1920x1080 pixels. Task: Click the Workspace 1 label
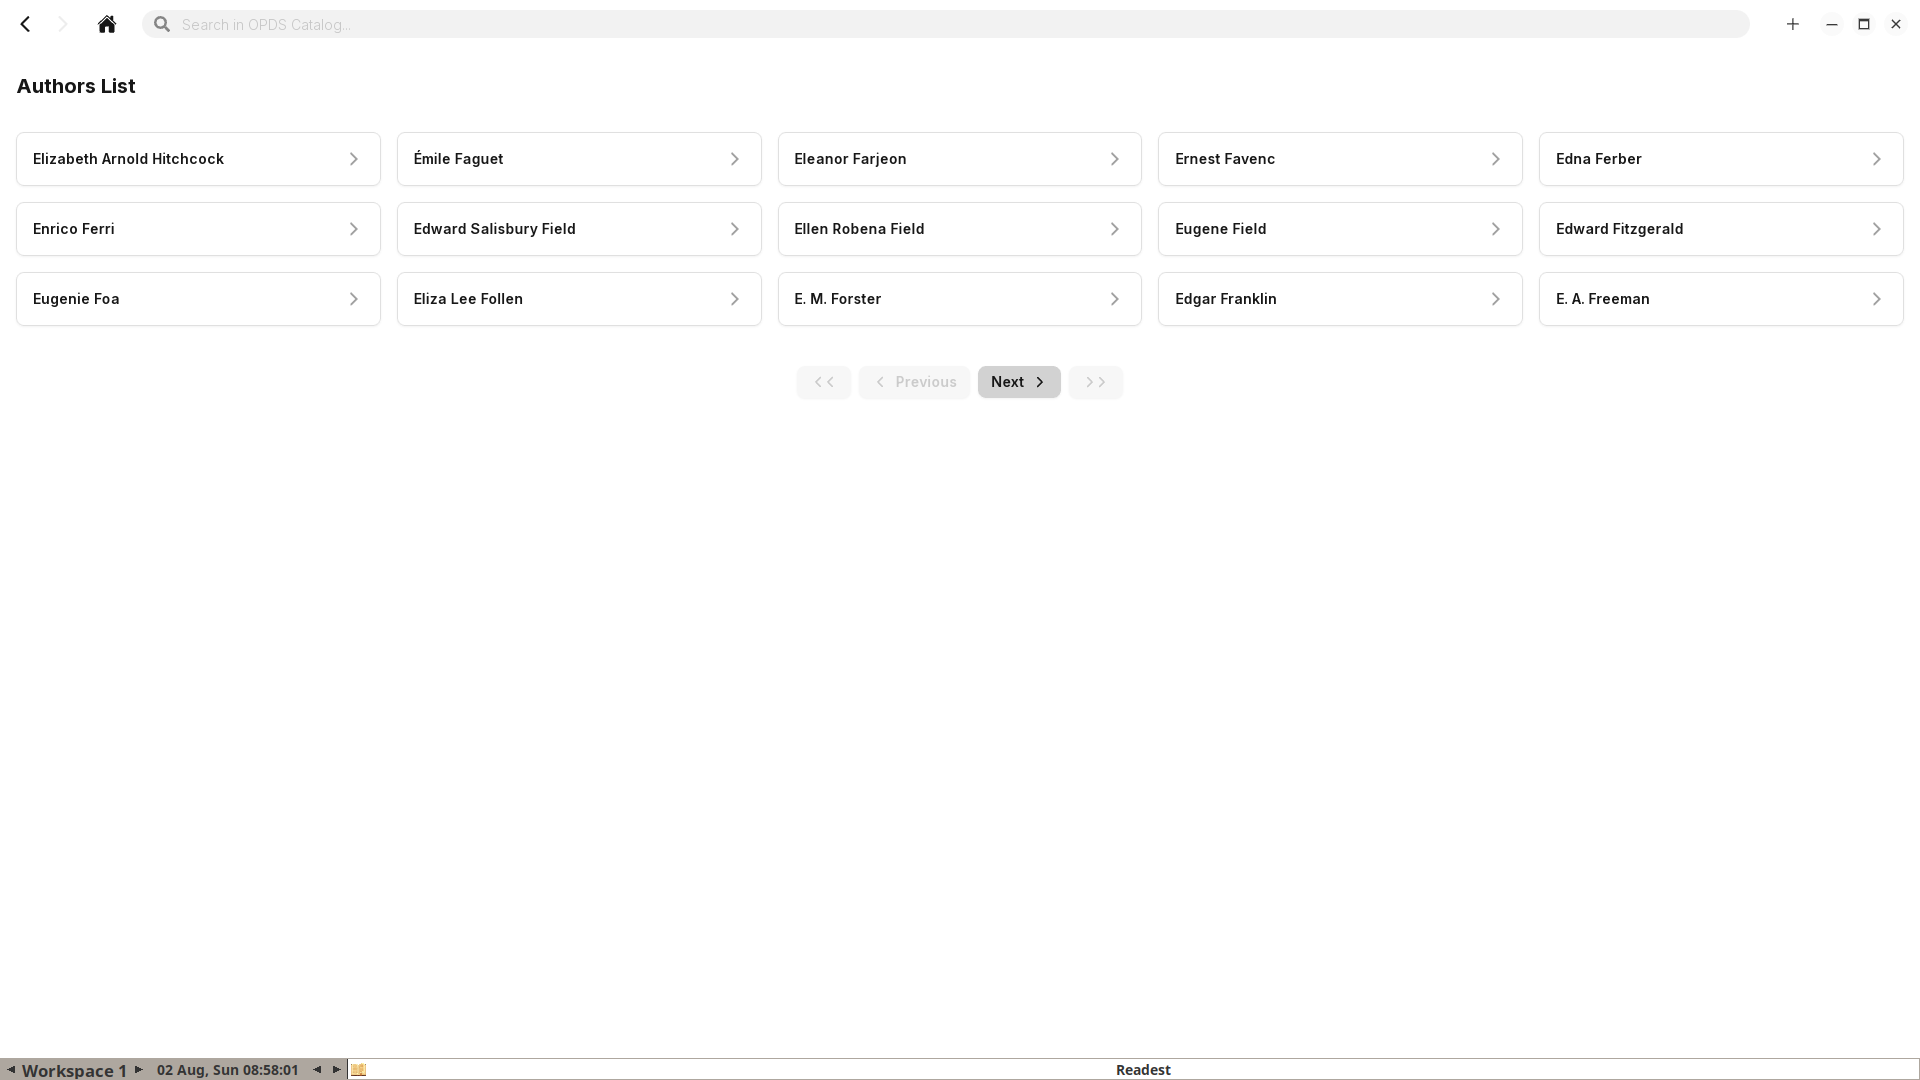(74, 1070)
